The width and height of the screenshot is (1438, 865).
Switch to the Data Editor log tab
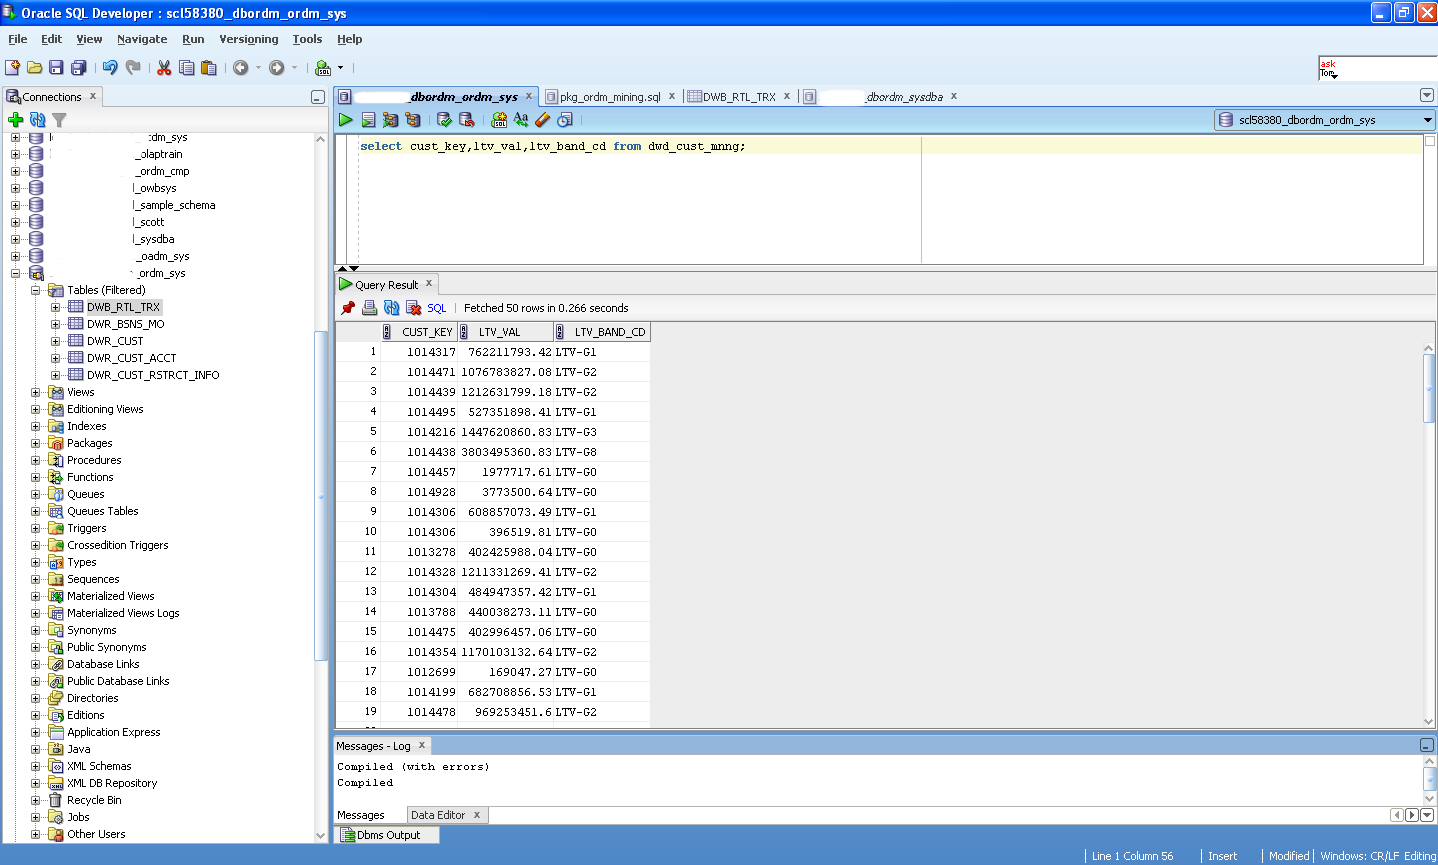(x=438, y=815)
